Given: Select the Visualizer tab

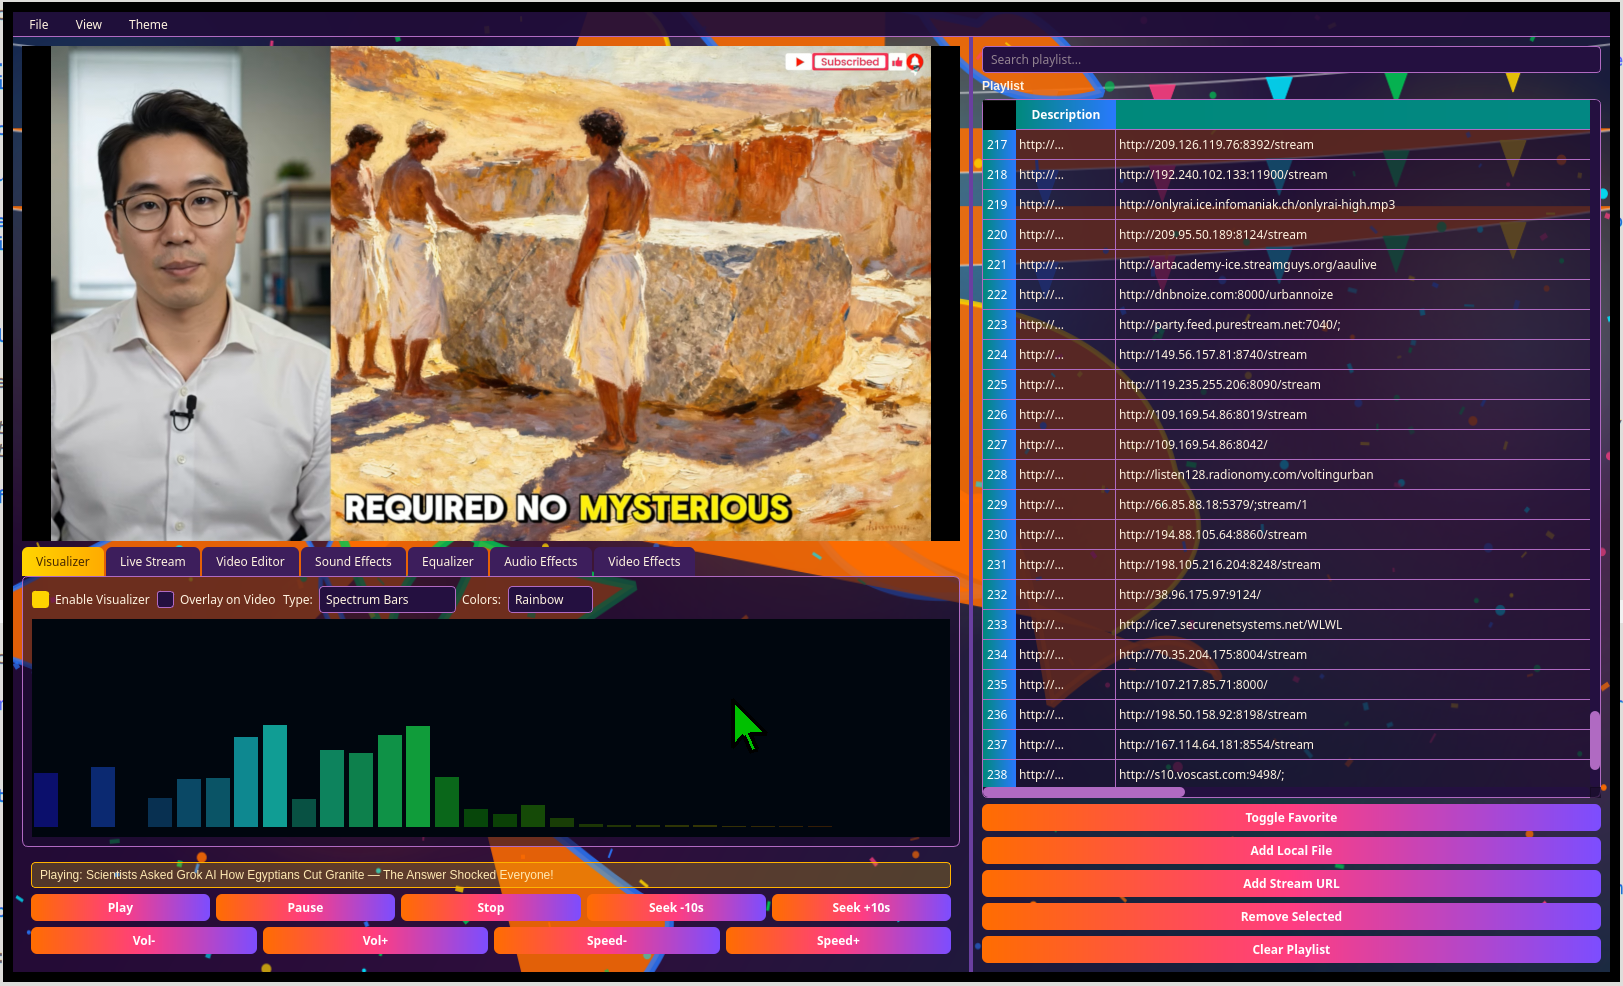Looking at the screenshot, I should point(63,562).
